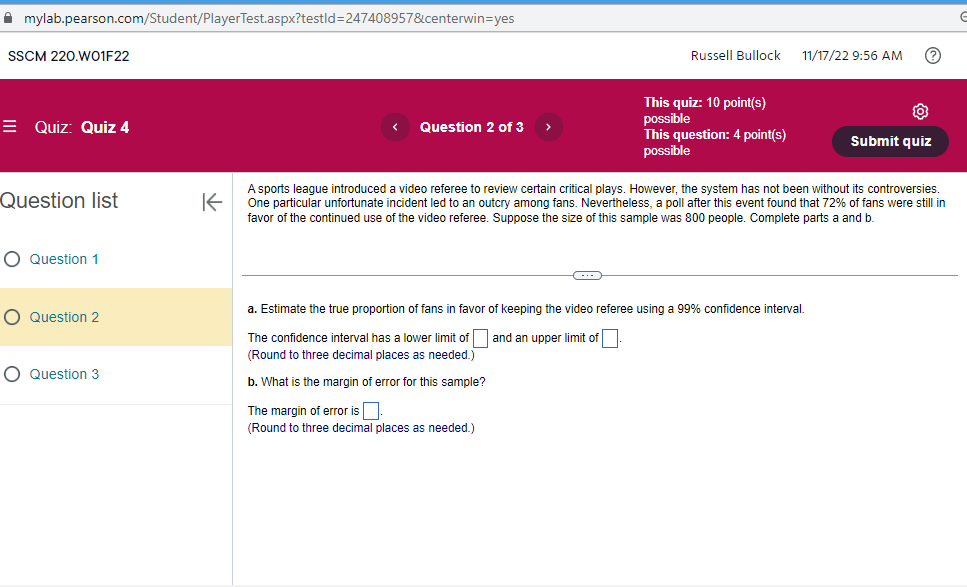Click the course code SSCM 220.W01F22
The image size is (967, 587).
[68, 56]
